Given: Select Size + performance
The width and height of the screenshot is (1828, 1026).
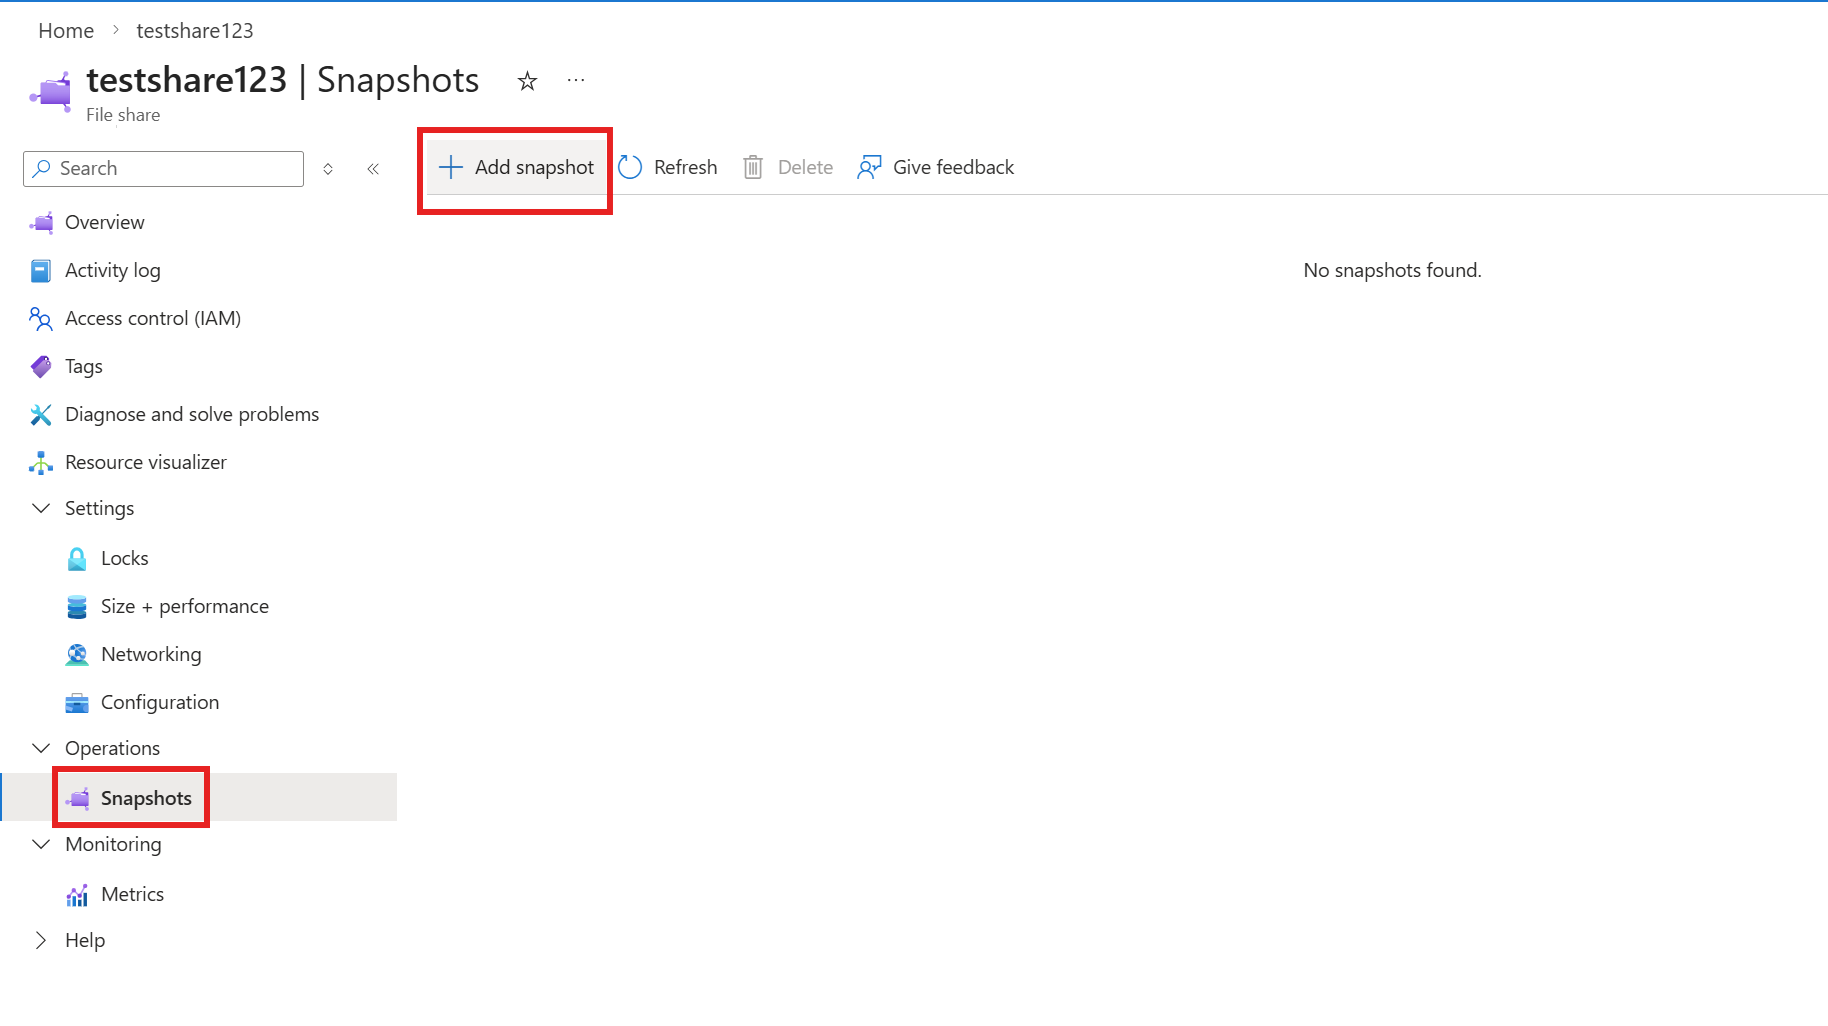Looking at the screenshot, I should point(184,606).
